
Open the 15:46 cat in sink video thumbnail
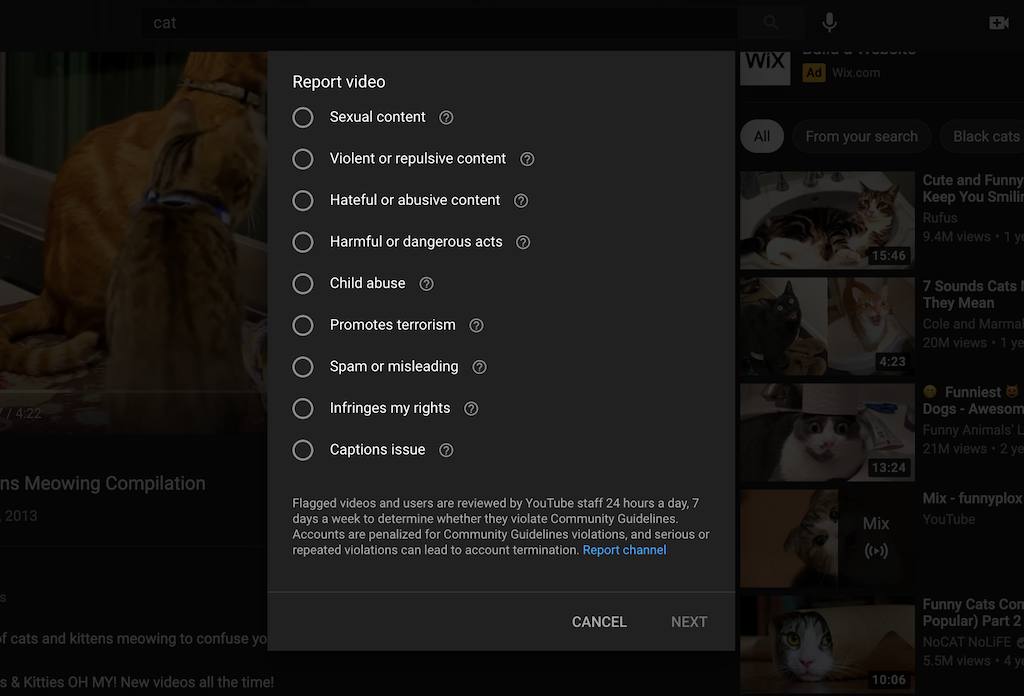click(827, 220)
